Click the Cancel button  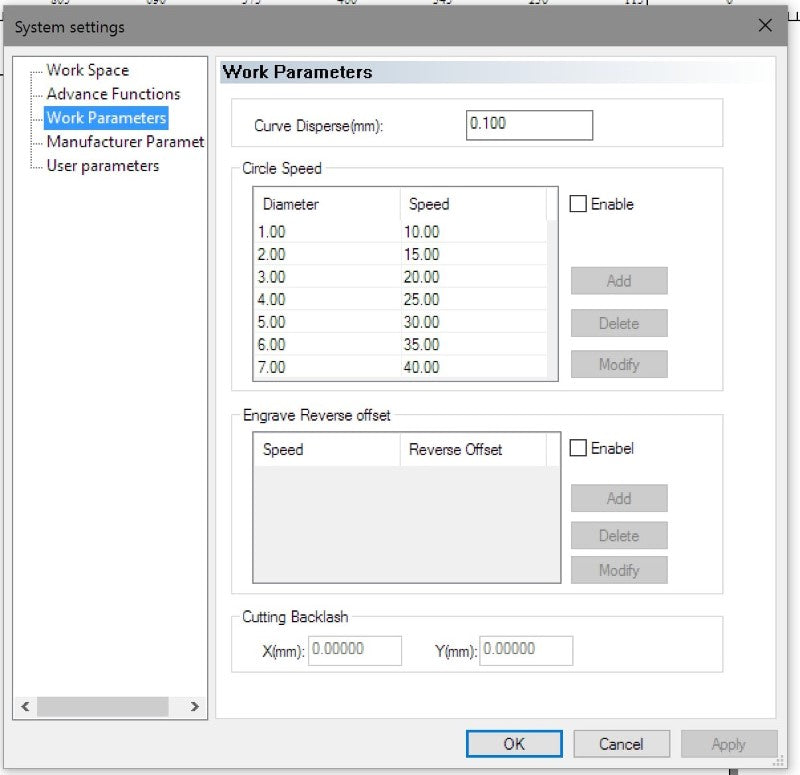[x=621, y=744]
